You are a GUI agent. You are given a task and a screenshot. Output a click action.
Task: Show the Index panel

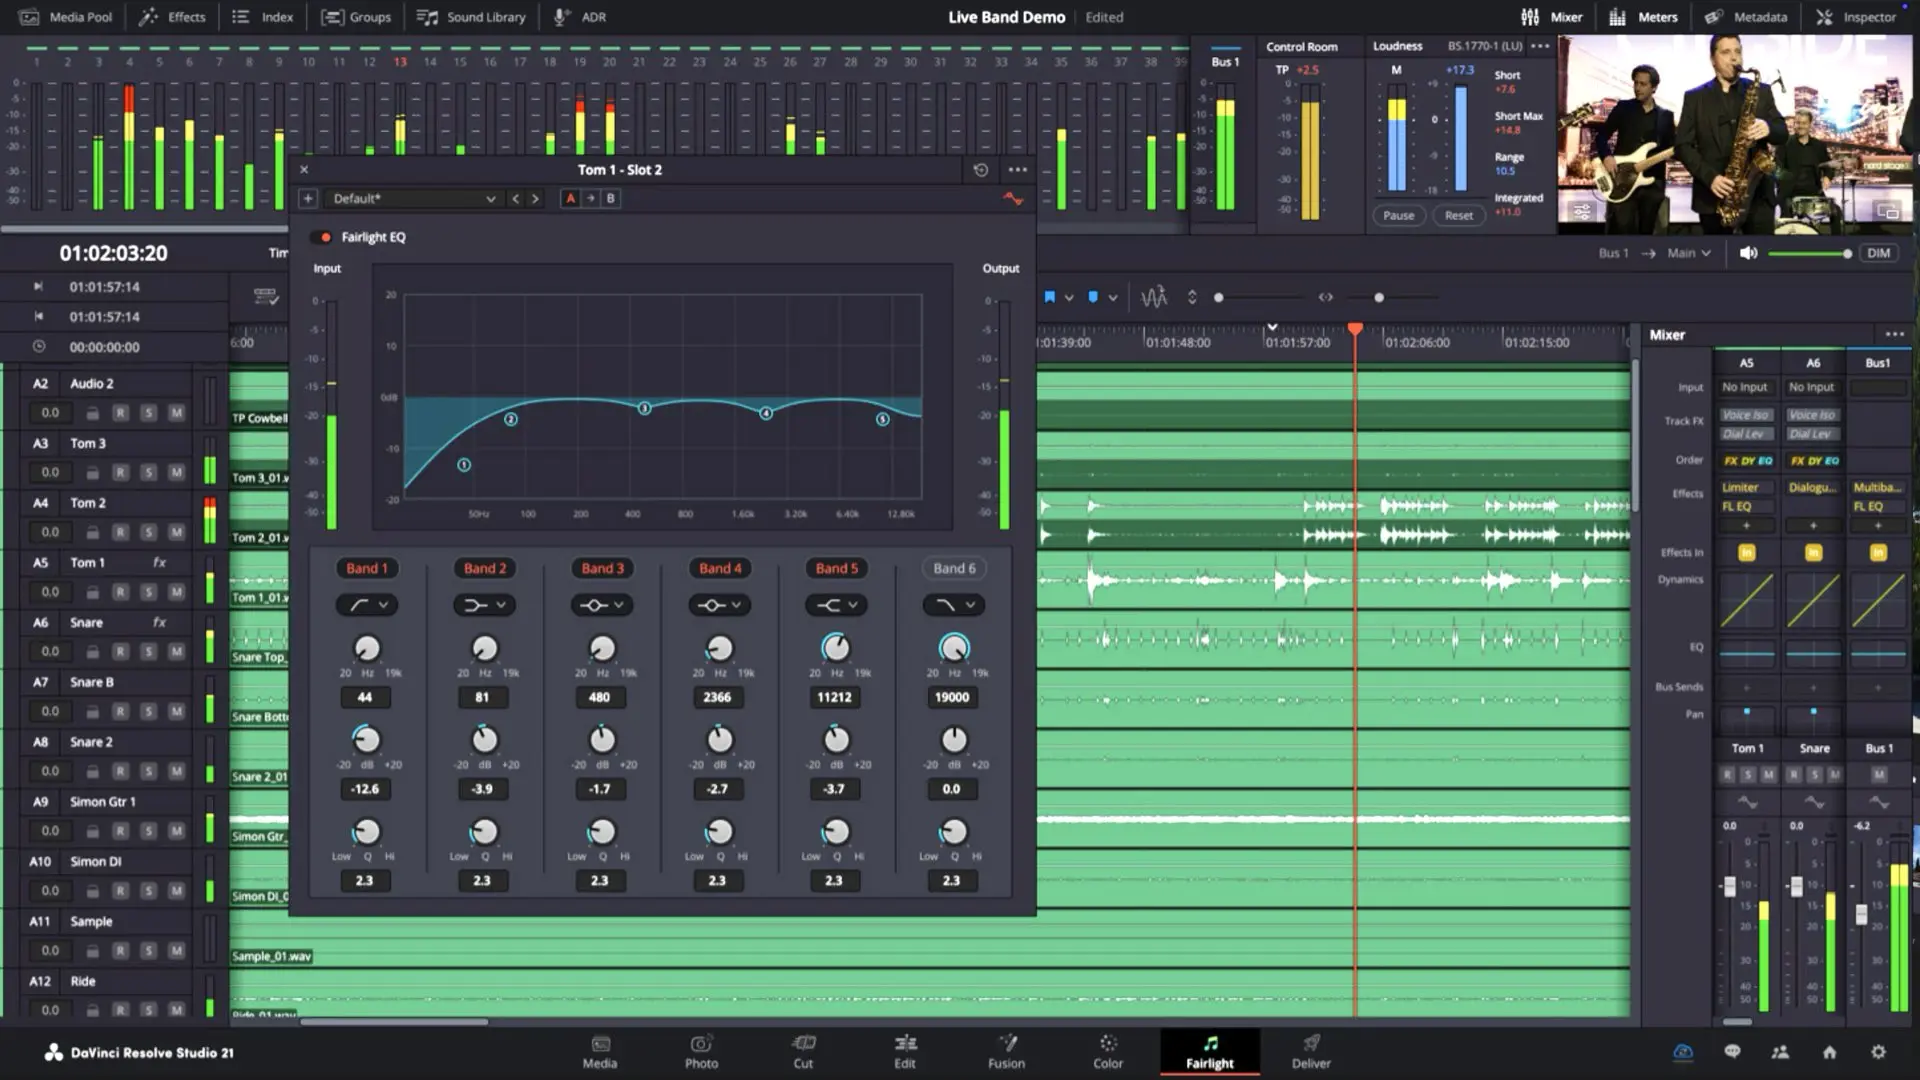pyautogui.click(x=261, y=16)
